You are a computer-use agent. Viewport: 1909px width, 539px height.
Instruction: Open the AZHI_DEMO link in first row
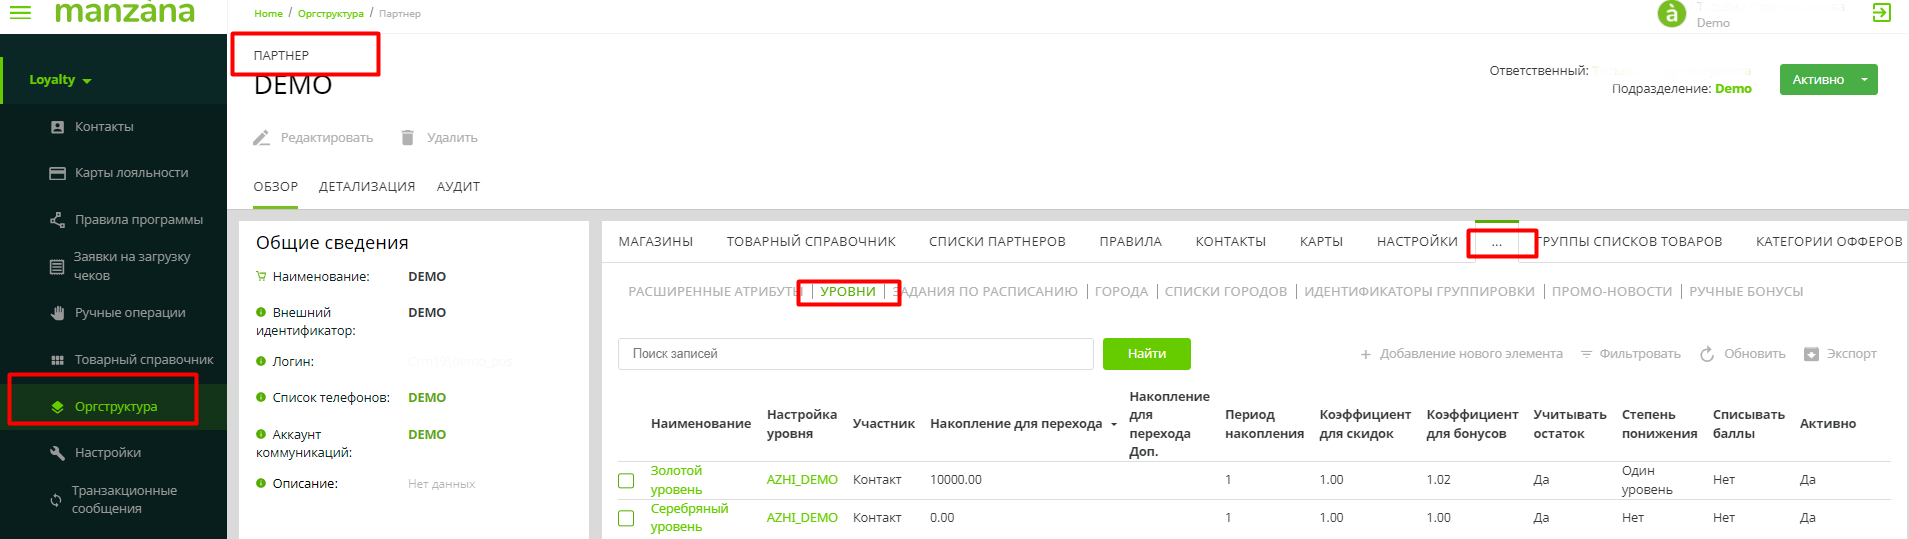(802, 480)
